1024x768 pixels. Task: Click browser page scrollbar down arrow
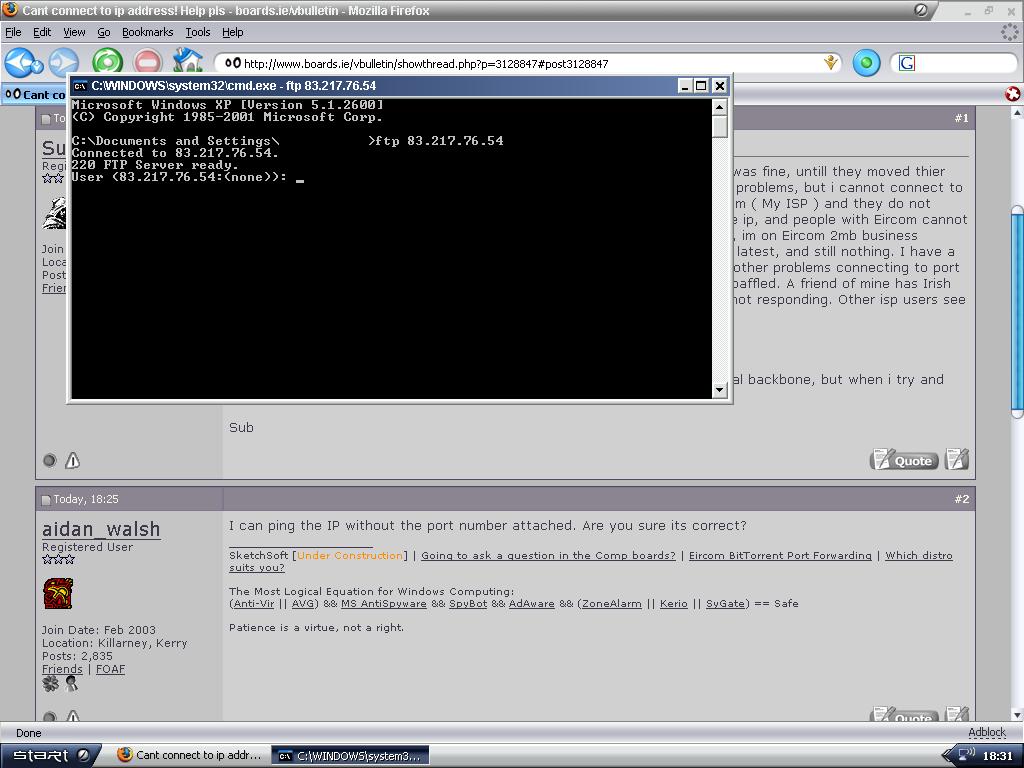pyautogui.click(x=1017, y=714)
